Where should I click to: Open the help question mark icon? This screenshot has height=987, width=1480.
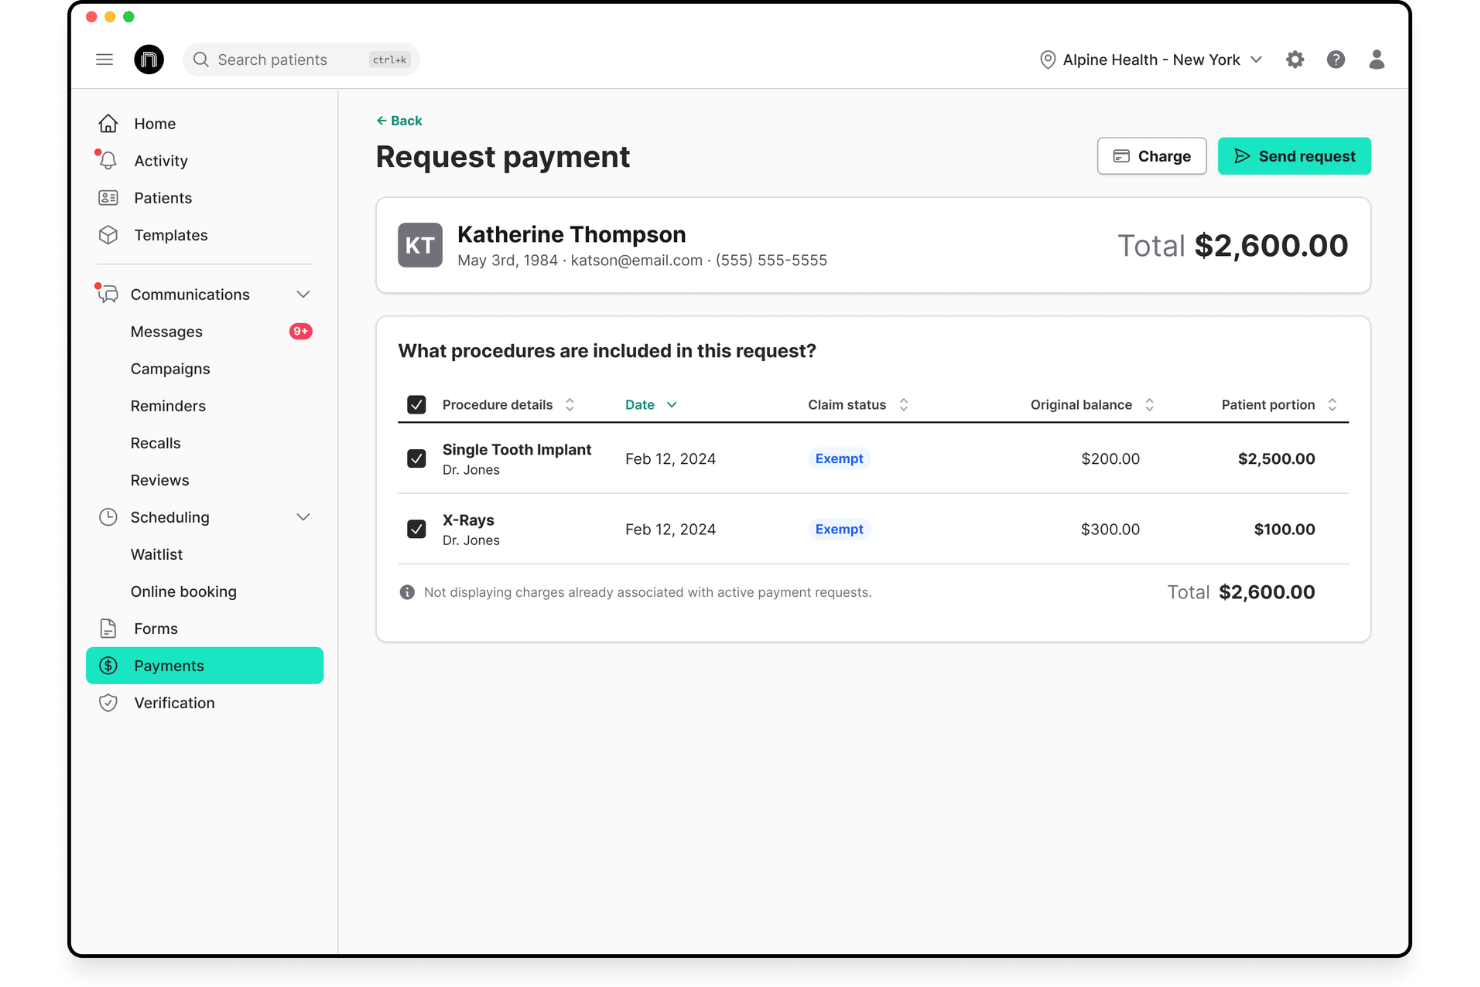[1336, 60]
